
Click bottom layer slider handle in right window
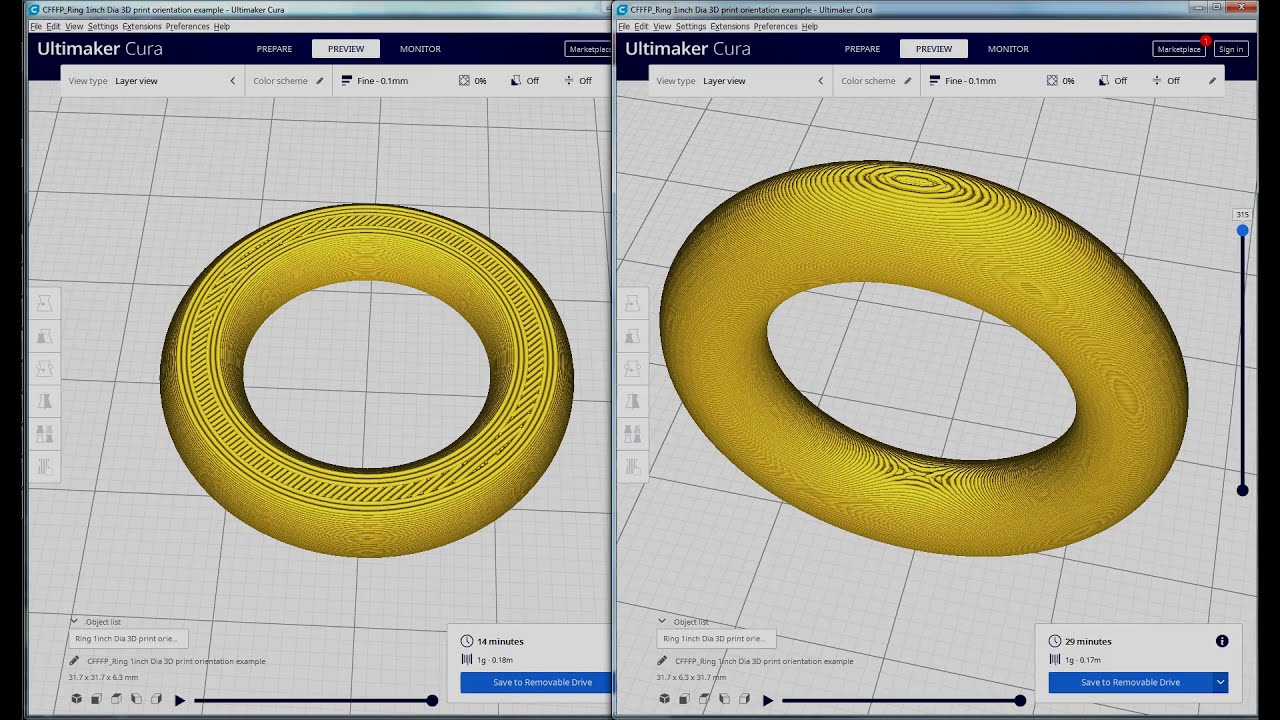[x=1242, y=490]
